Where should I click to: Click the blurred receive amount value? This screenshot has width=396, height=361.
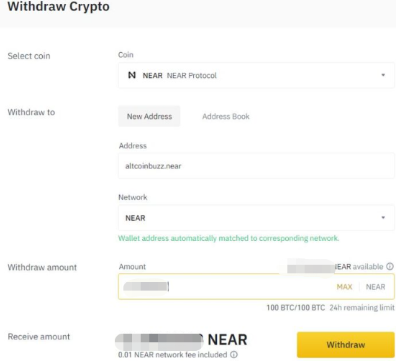pos(159,340)
